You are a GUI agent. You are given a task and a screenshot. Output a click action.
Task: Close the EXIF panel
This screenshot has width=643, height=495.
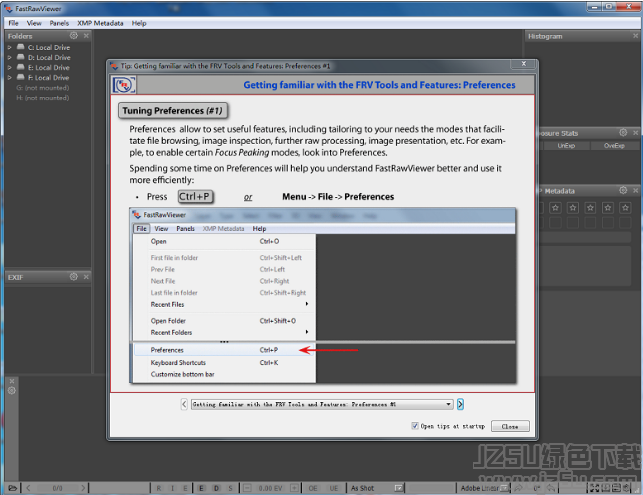86,277
